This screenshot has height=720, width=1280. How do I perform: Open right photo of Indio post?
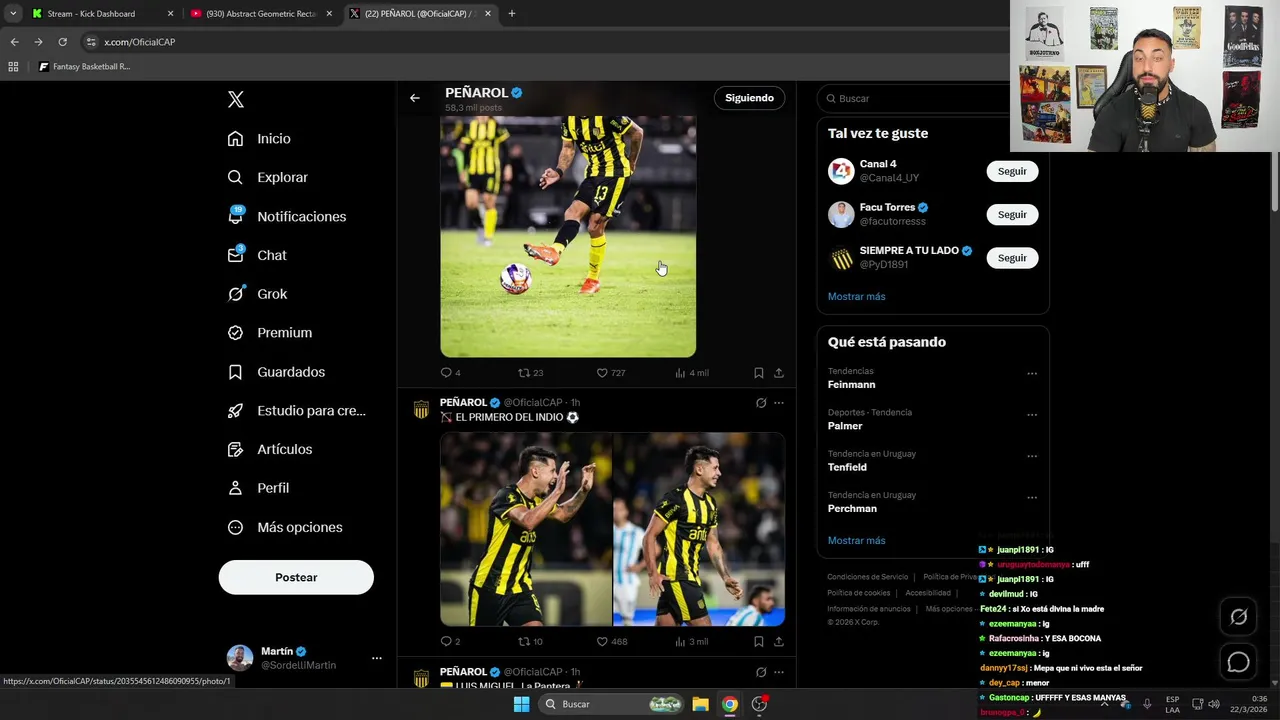tap(699, 529)
